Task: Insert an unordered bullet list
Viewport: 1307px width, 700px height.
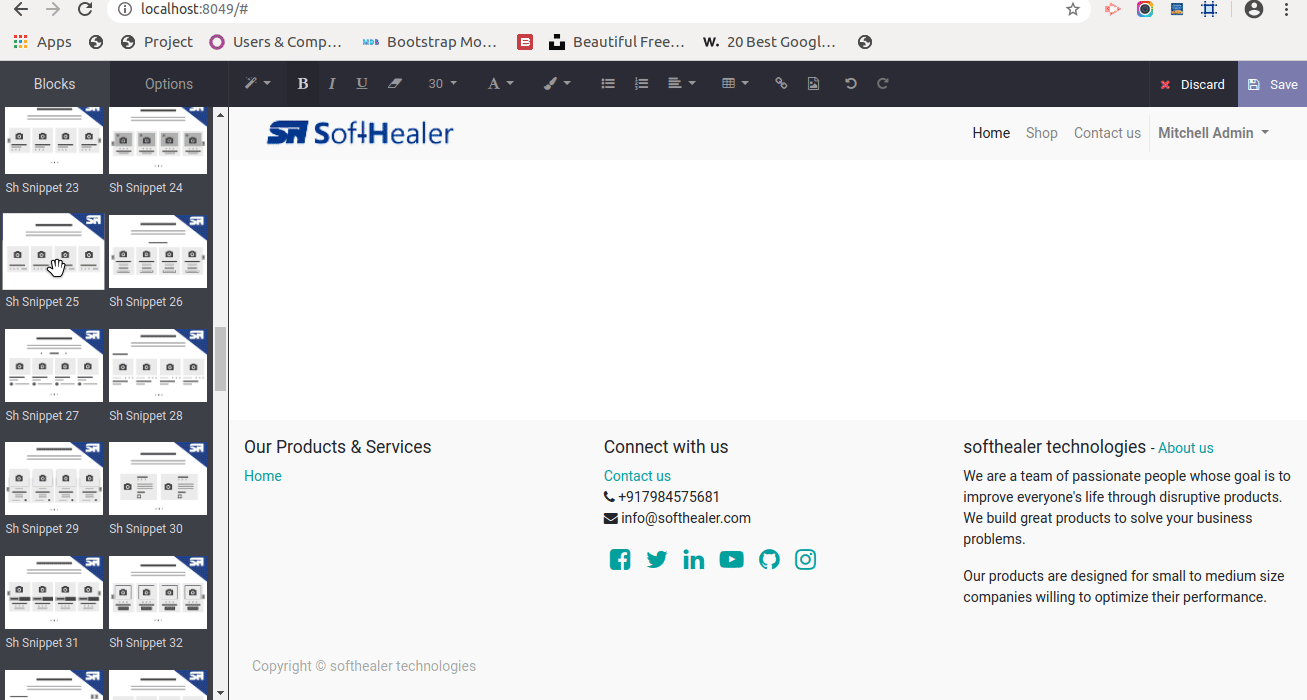Action: [x=607, y=84]
